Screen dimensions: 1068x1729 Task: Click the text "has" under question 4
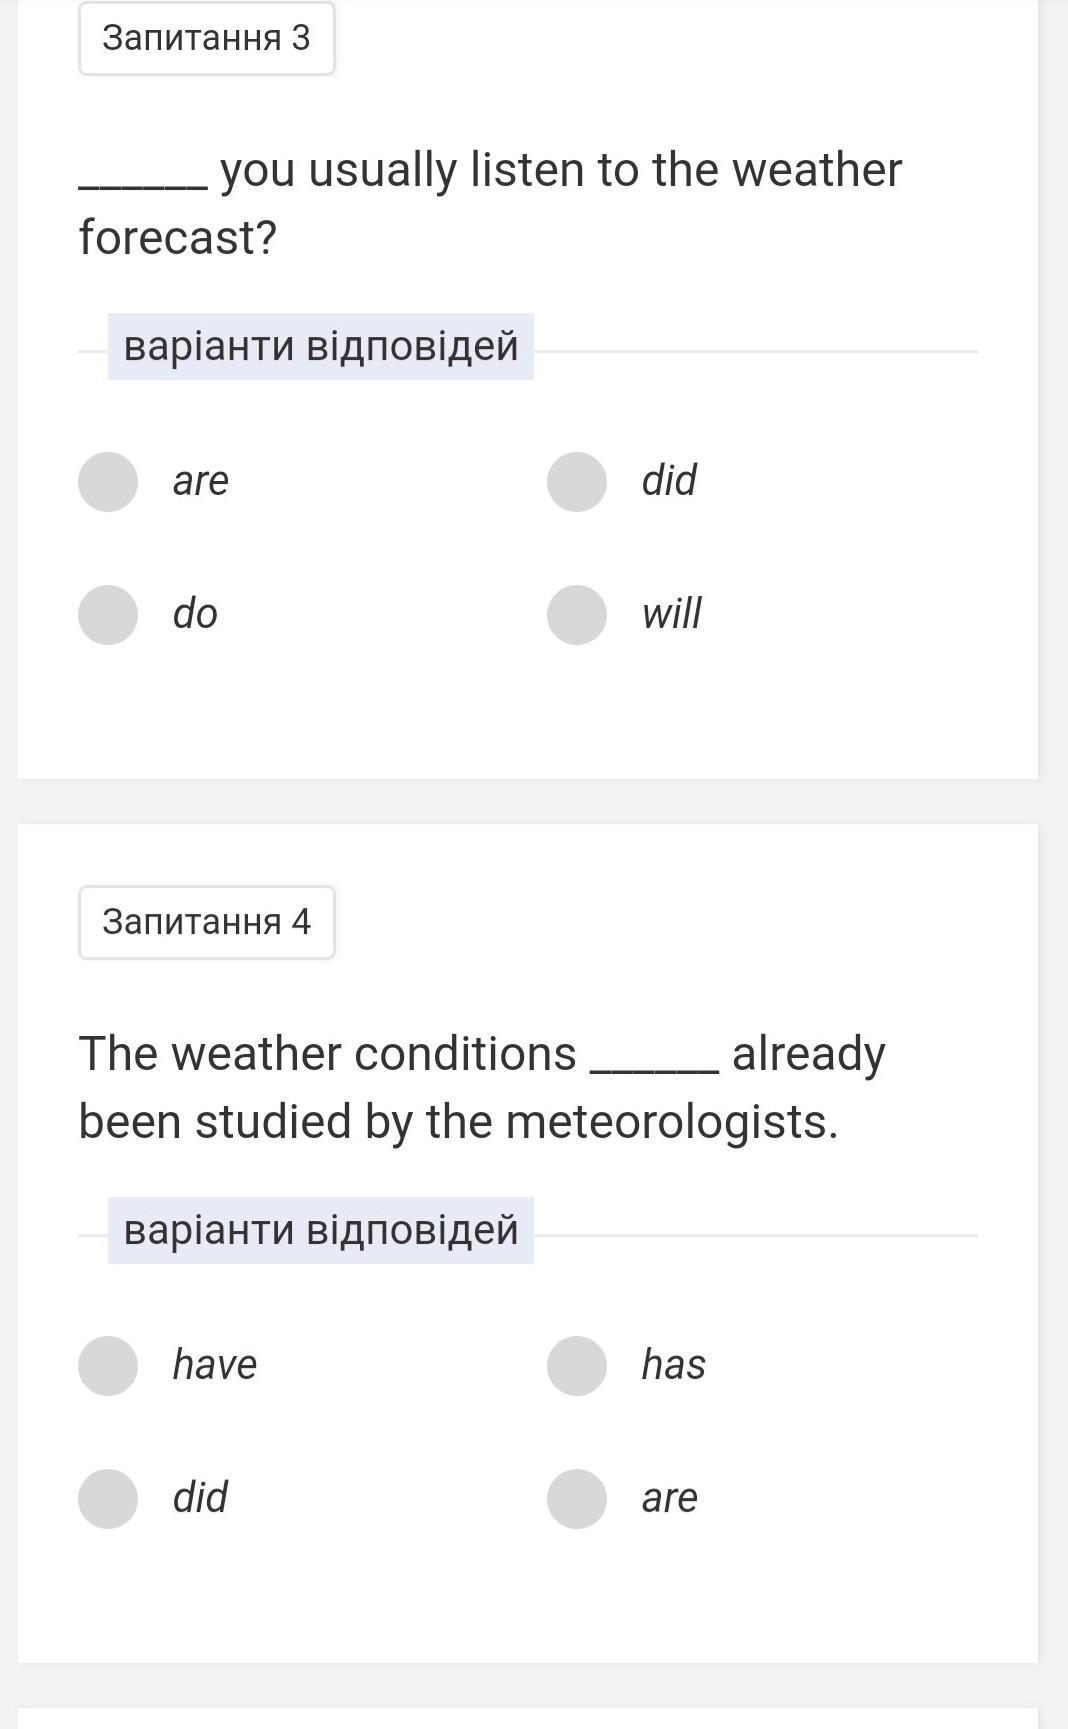point(674,1364)
